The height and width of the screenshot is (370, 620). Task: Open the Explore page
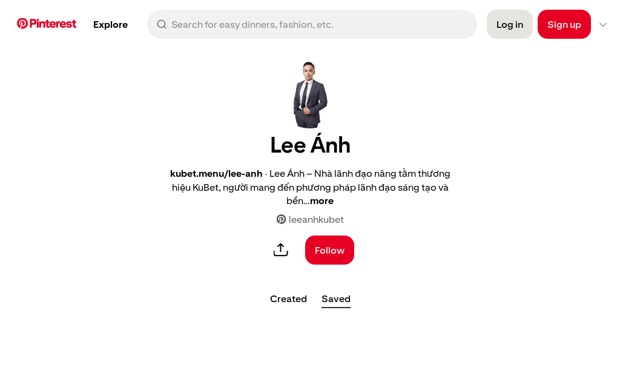pyautogui.click(x=110, y=25)
